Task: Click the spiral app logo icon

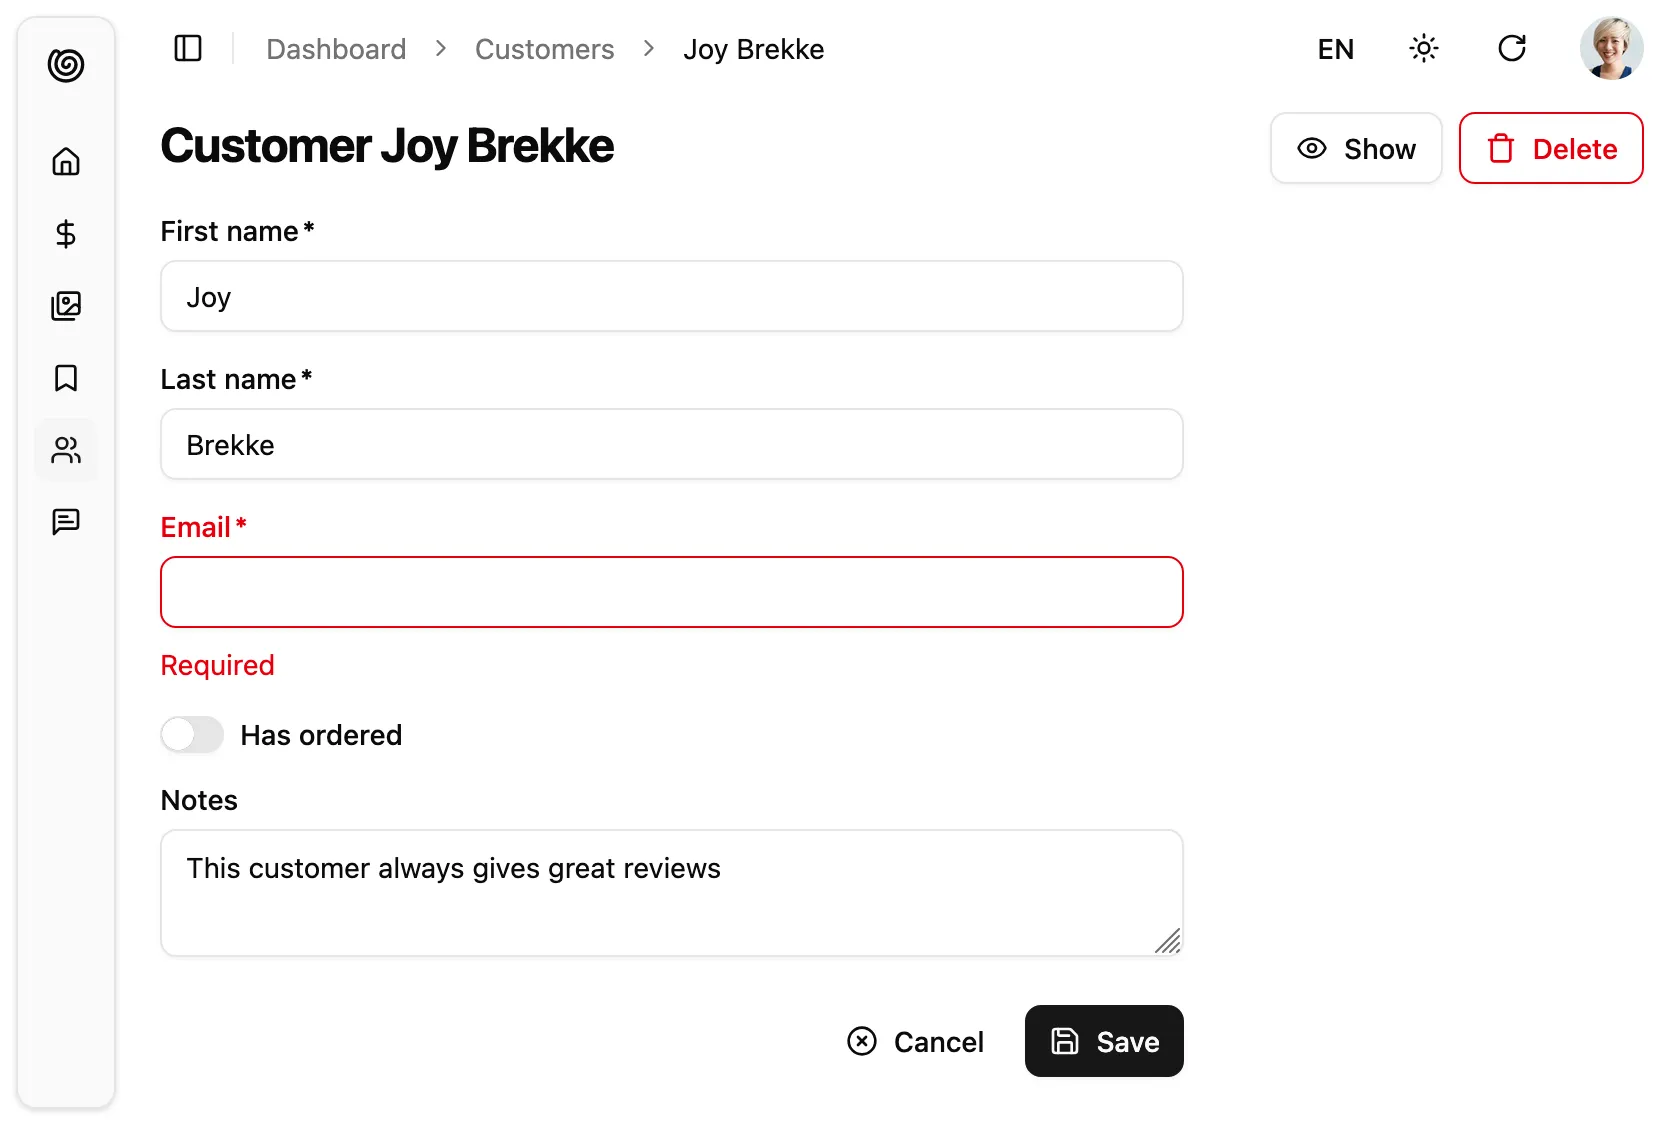Action: pos(66,65)
